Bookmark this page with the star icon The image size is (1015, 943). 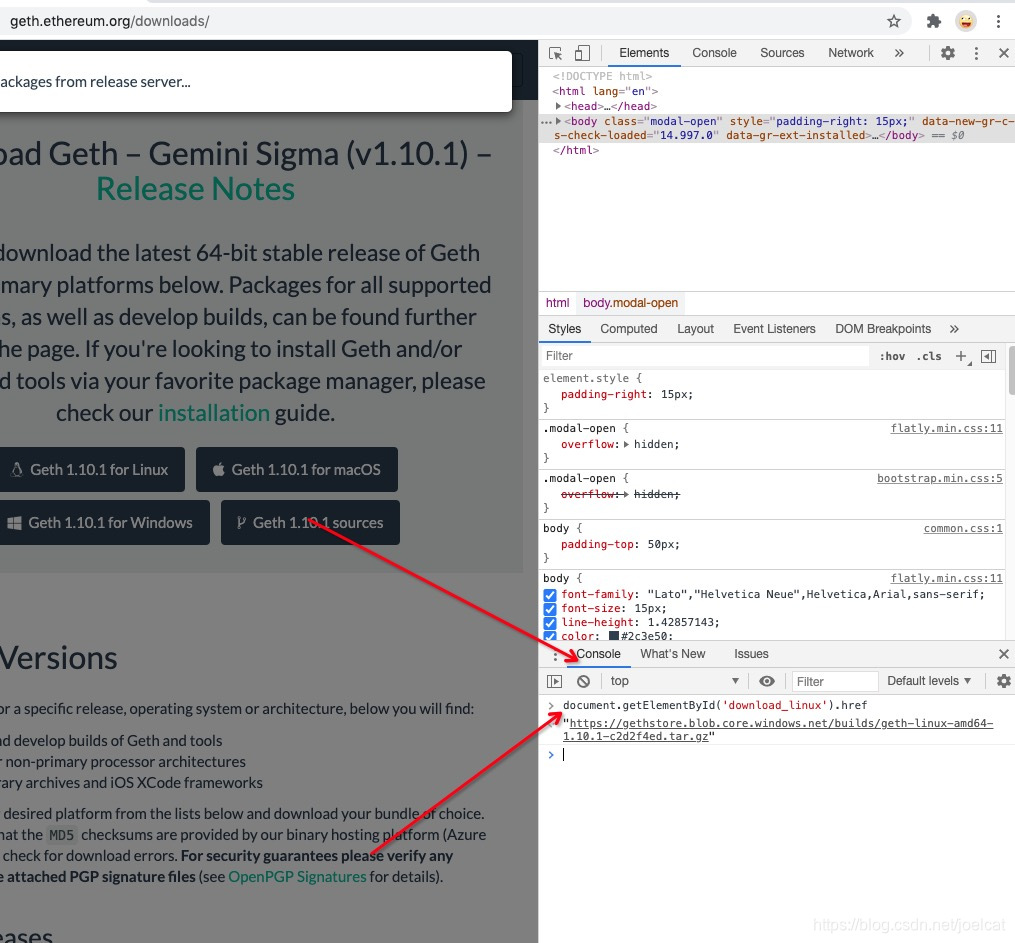[x=894, y=21]
